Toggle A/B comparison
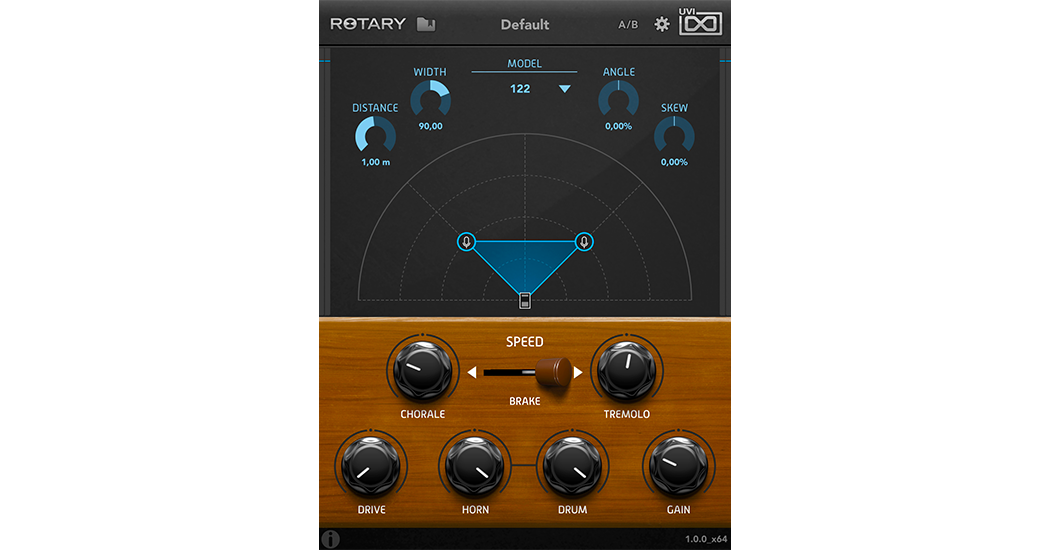The width and height of the screenshot is (1050, 550). tap(627, 25)
